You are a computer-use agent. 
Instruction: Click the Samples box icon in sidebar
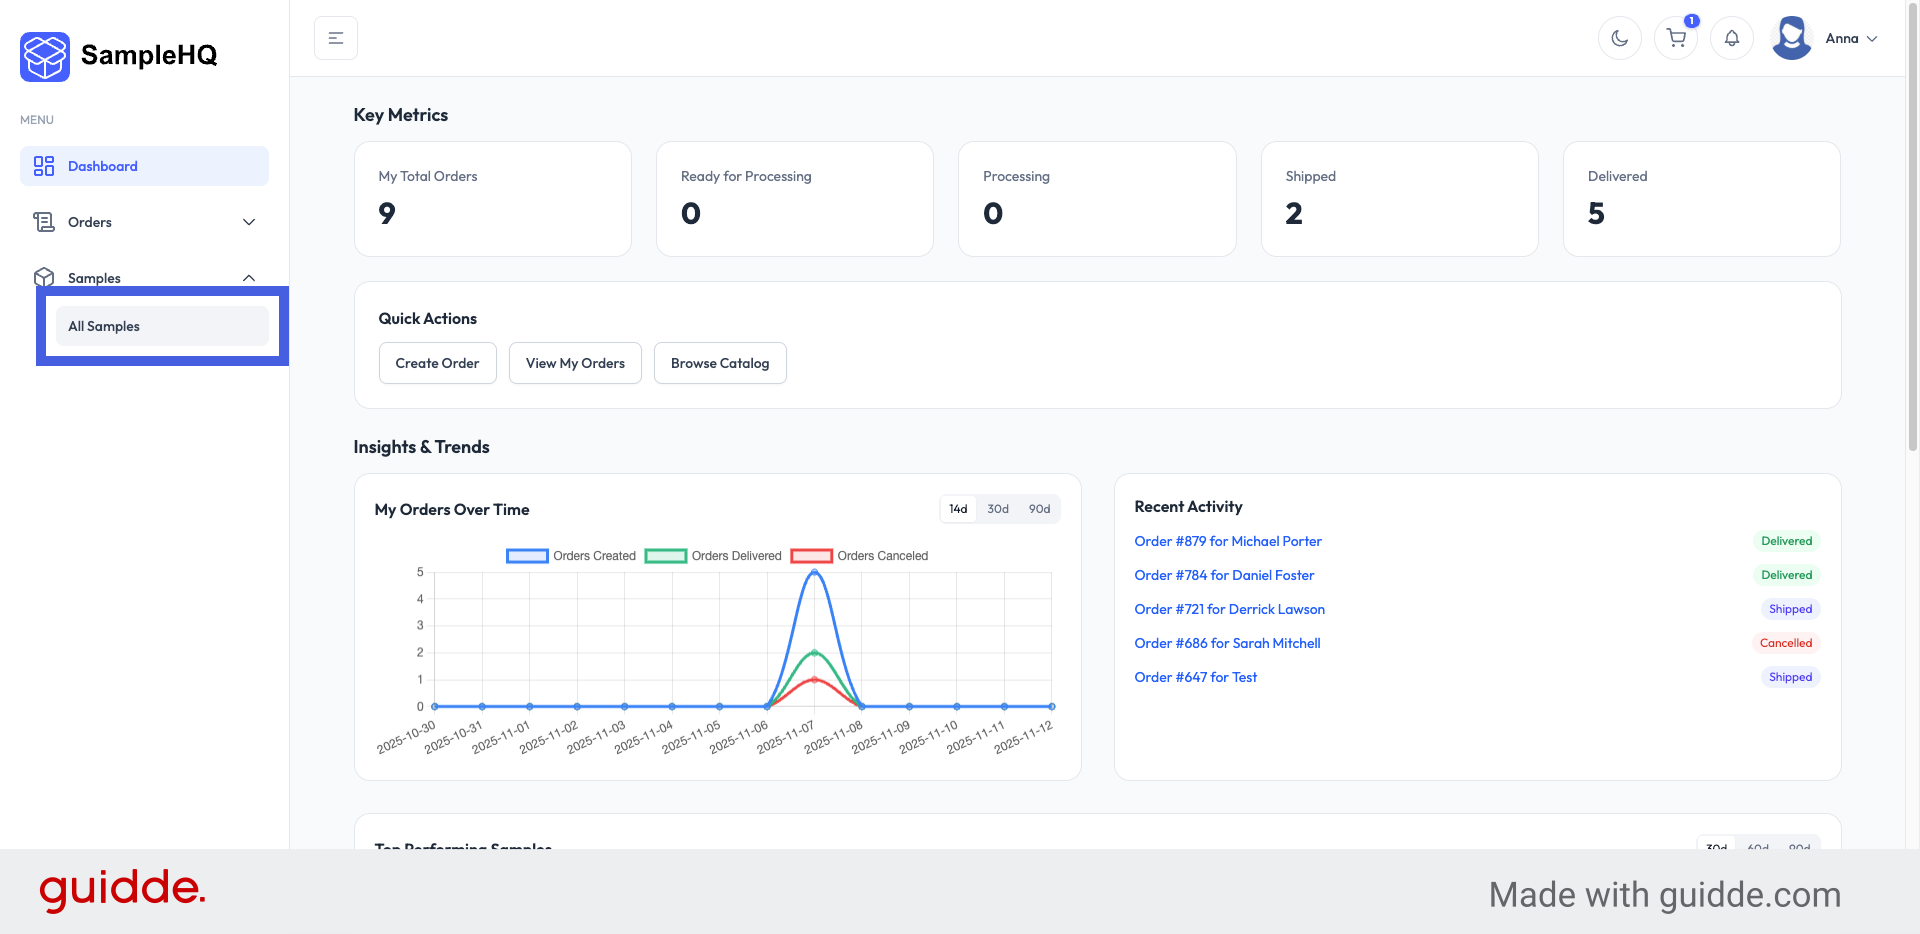(44, 277)
